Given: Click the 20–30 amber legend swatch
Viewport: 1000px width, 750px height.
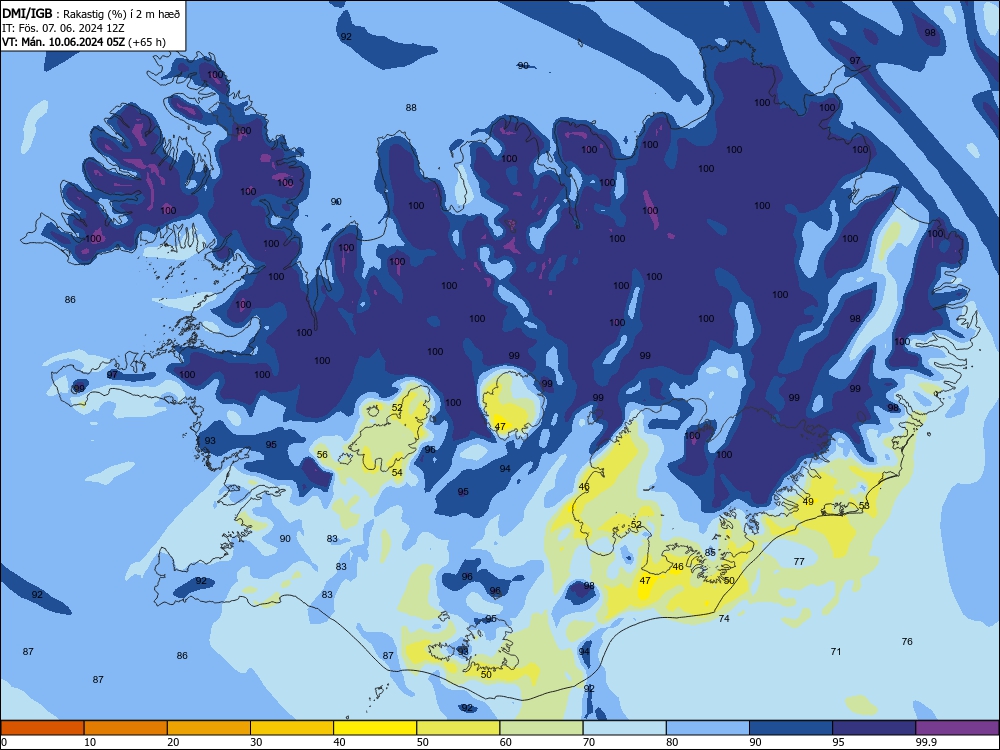Looking at the screenshot, I should point(209,728).
